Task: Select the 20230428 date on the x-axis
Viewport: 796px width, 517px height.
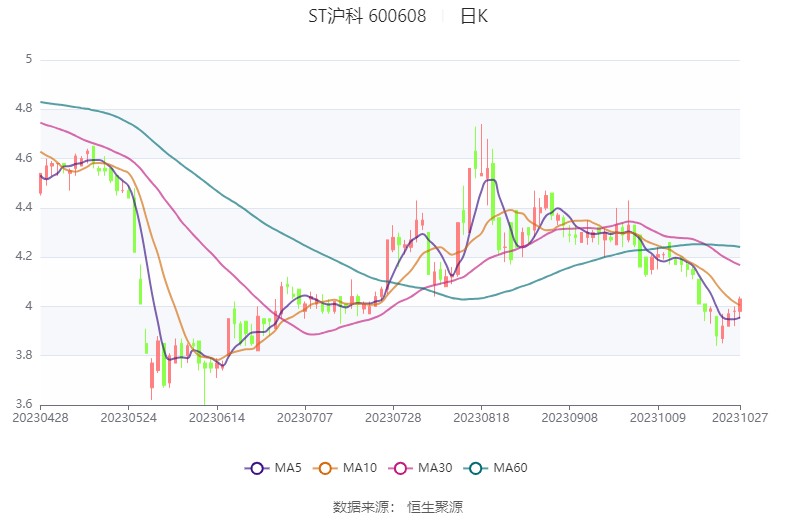Action: coord(40,417)
